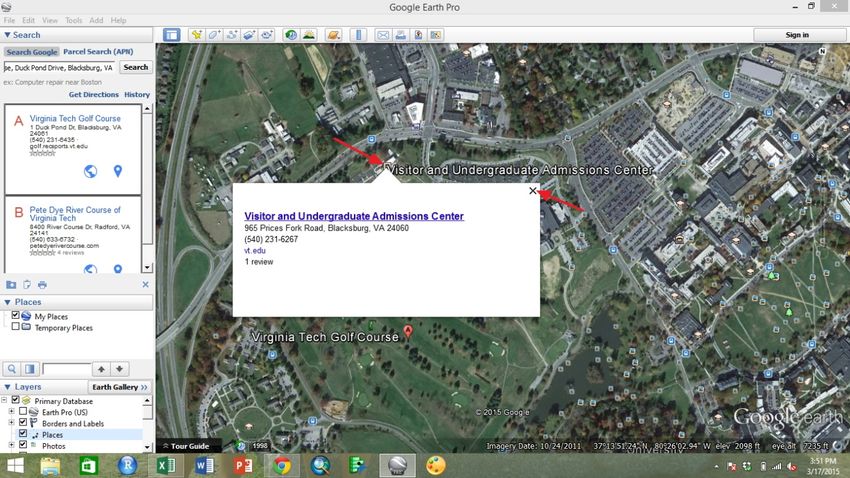Click the search address input field
Viewport: 850px width, 478px height.
[60, 68]
